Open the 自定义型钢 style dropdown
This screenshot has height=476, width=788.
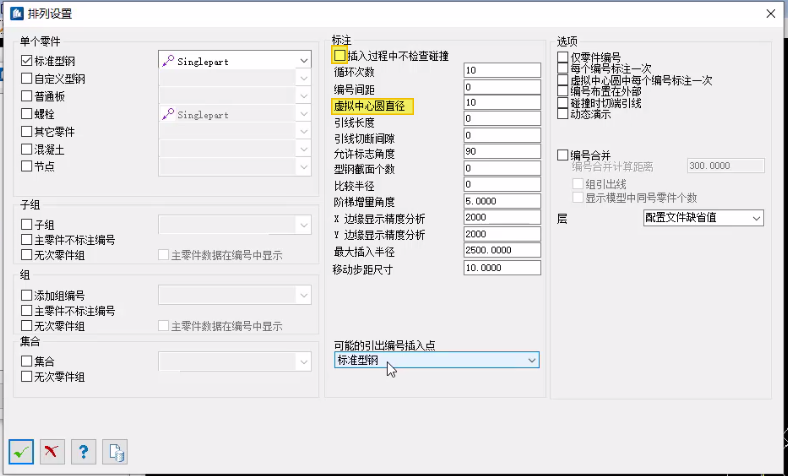tap(235, 78)
